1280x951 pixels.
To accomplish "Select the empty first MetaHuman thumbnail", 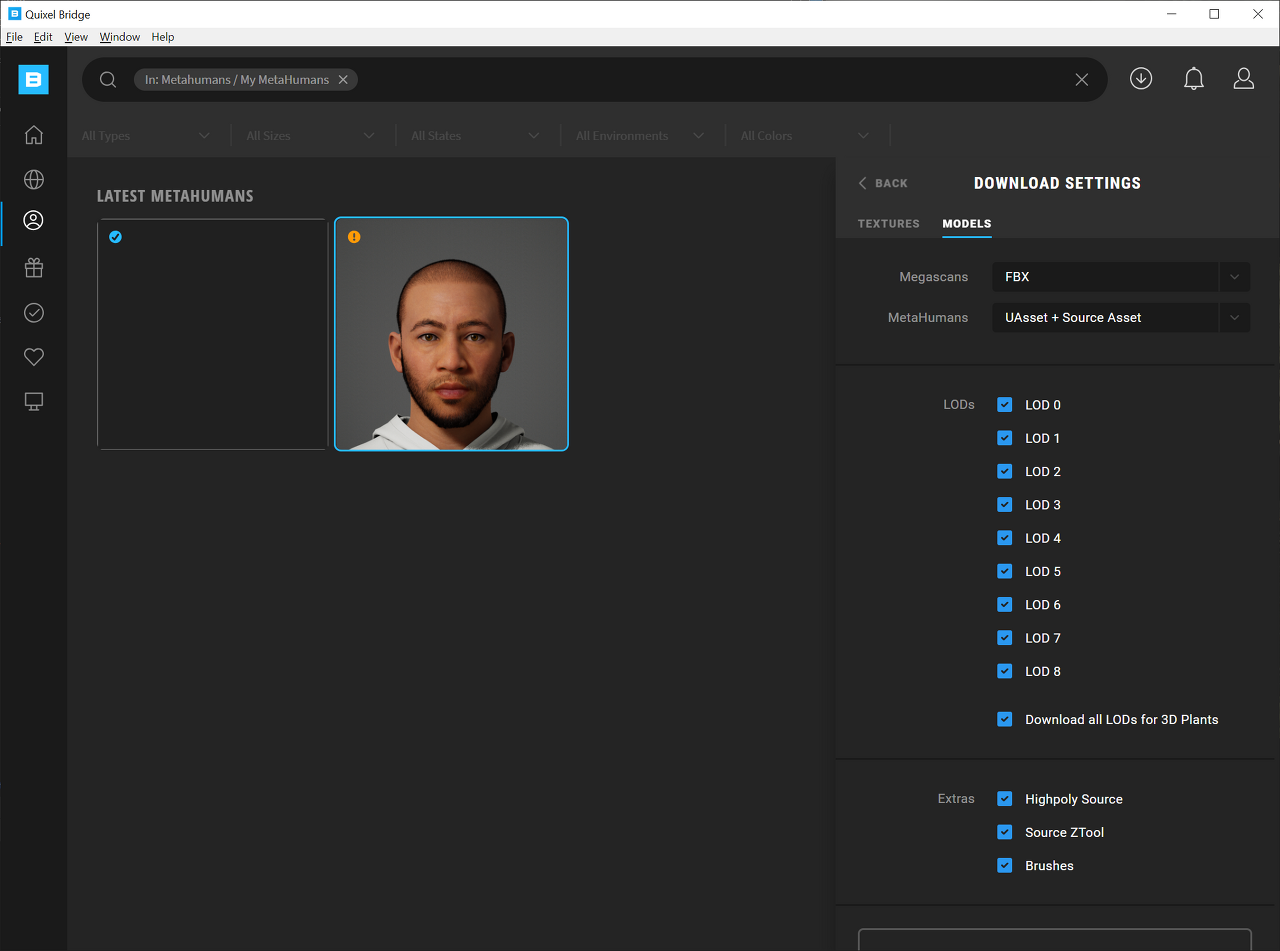I will [212, 334].
